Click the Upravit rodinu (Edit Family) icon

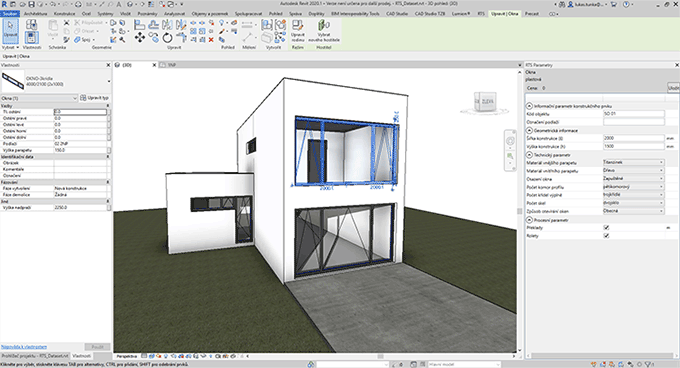point(298,31)
